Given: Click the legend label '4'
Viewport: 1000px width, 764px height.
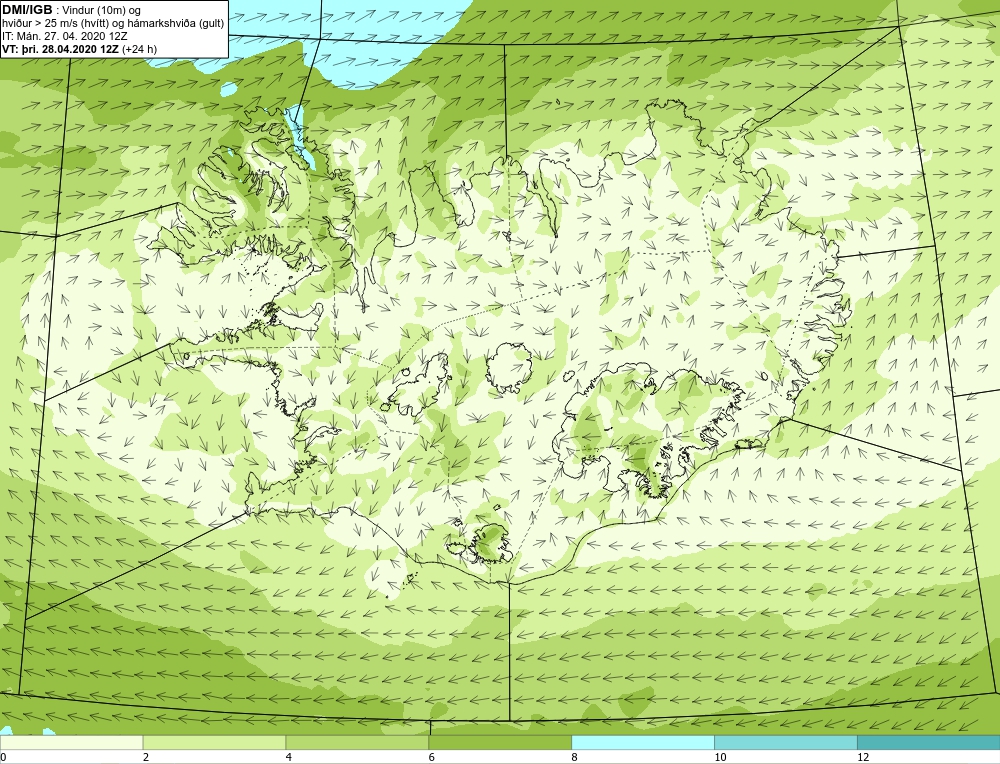Looking at the screenshot, I should click(289, 757).
